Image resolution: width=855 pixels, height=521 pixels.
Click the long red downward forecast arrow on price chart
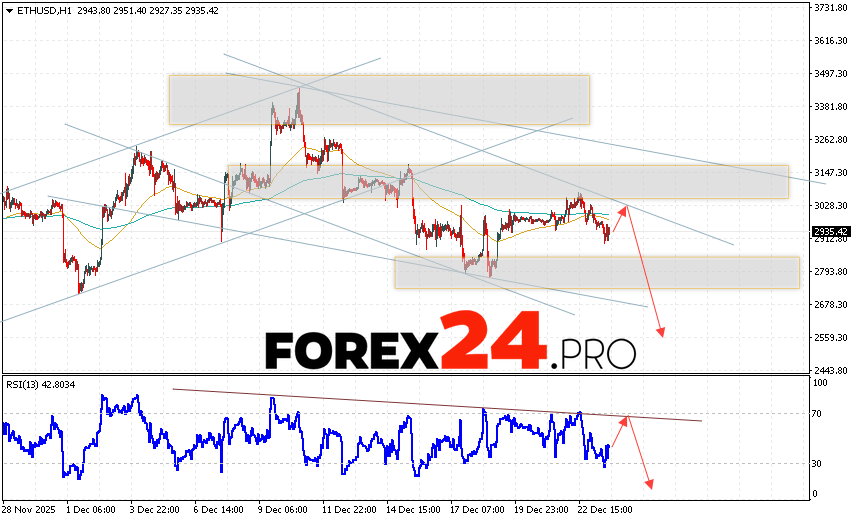(644, 272)
